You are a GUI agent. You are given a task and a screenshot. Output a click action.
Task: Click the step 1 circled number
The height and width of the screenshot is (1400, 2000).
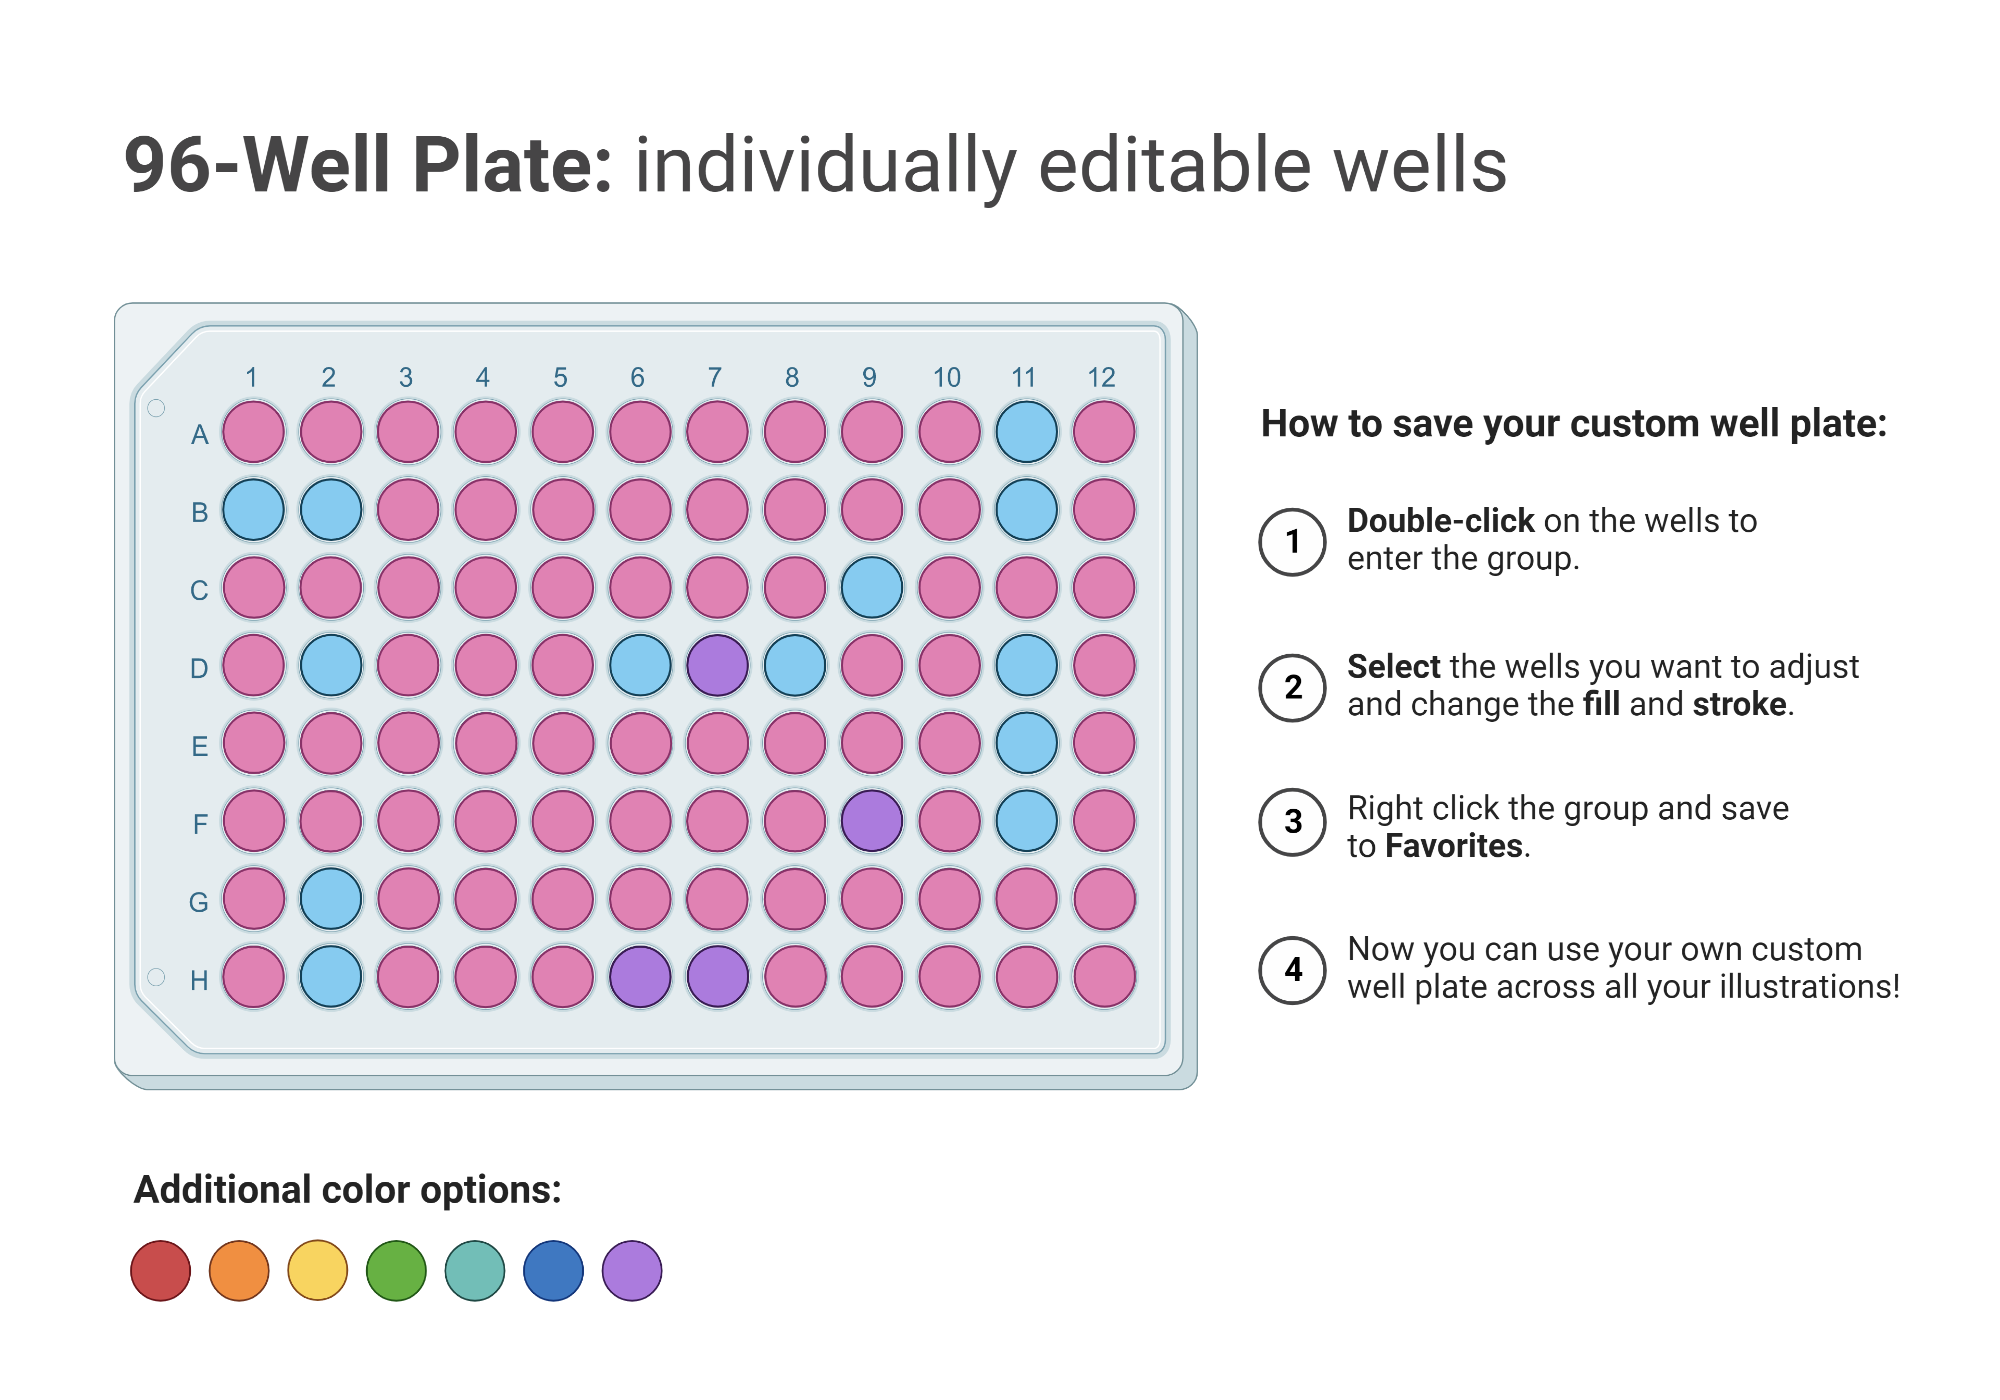1292,542
